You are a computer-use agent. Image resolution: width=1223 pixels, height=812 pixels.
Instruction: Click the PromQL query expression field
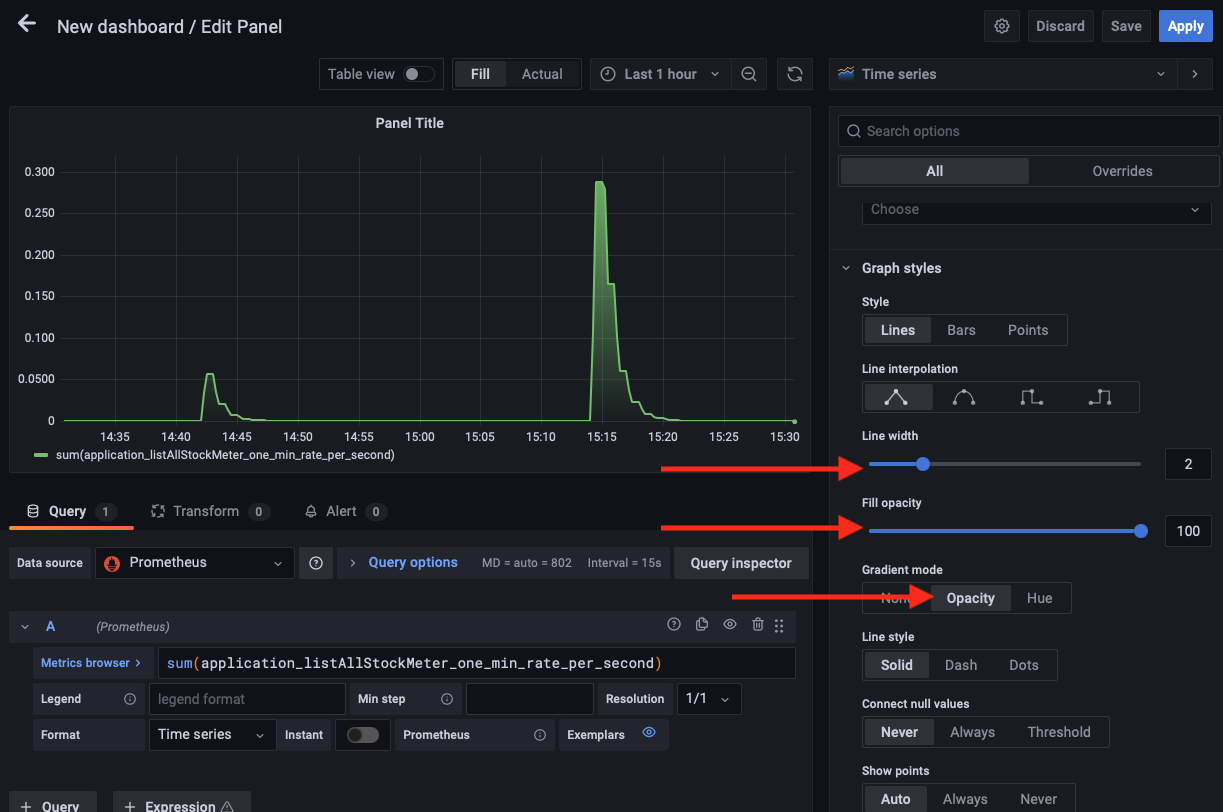tap(475, 663)
